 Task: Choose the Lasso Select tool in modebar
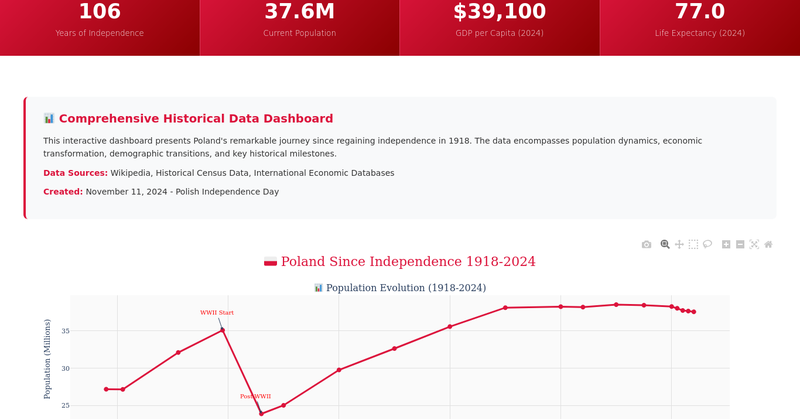(x=707, y=244)
